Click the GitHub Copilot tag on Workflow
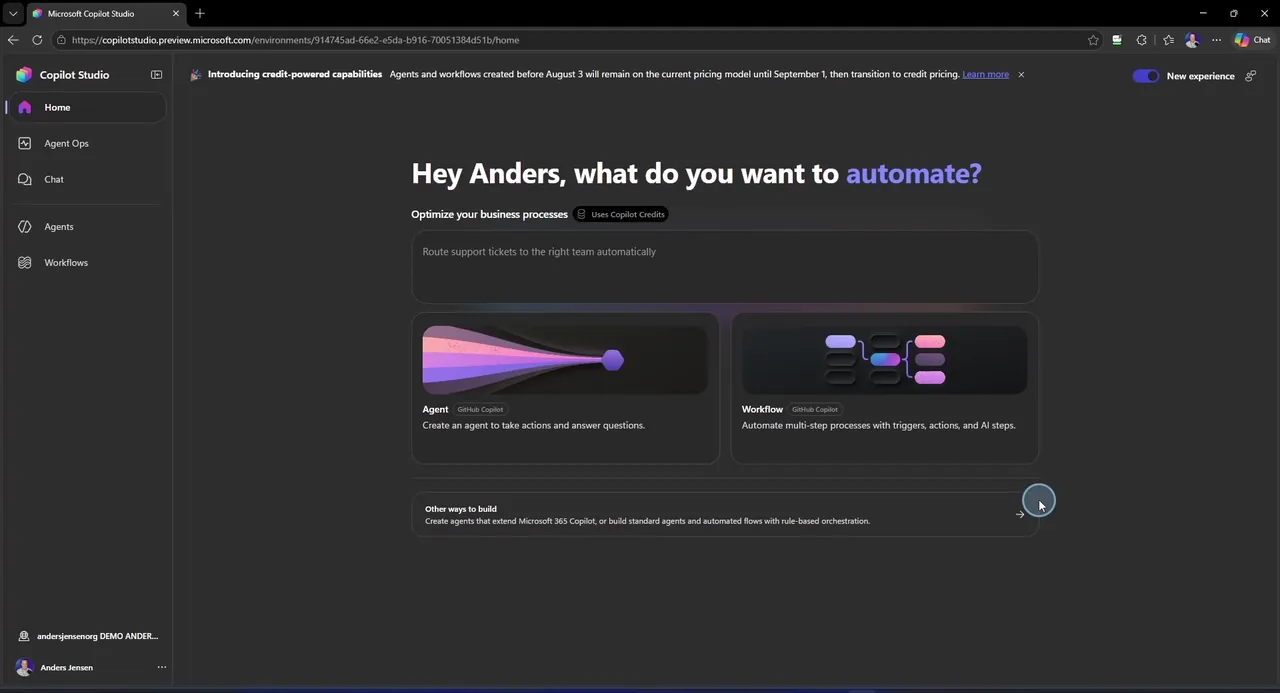This screenshot has height=693, width=1280. click(x=815, y=409)
